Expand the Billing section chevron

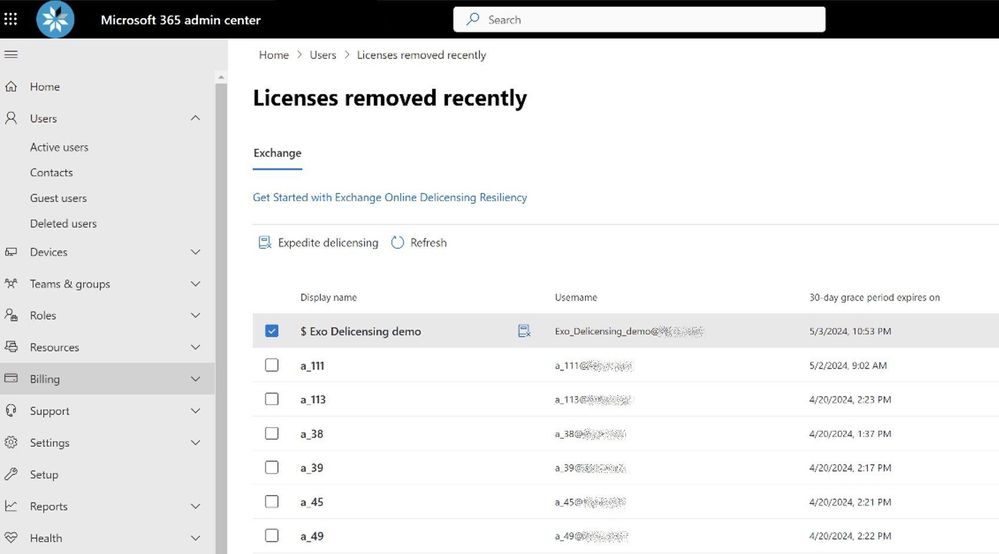click(196, 379)
